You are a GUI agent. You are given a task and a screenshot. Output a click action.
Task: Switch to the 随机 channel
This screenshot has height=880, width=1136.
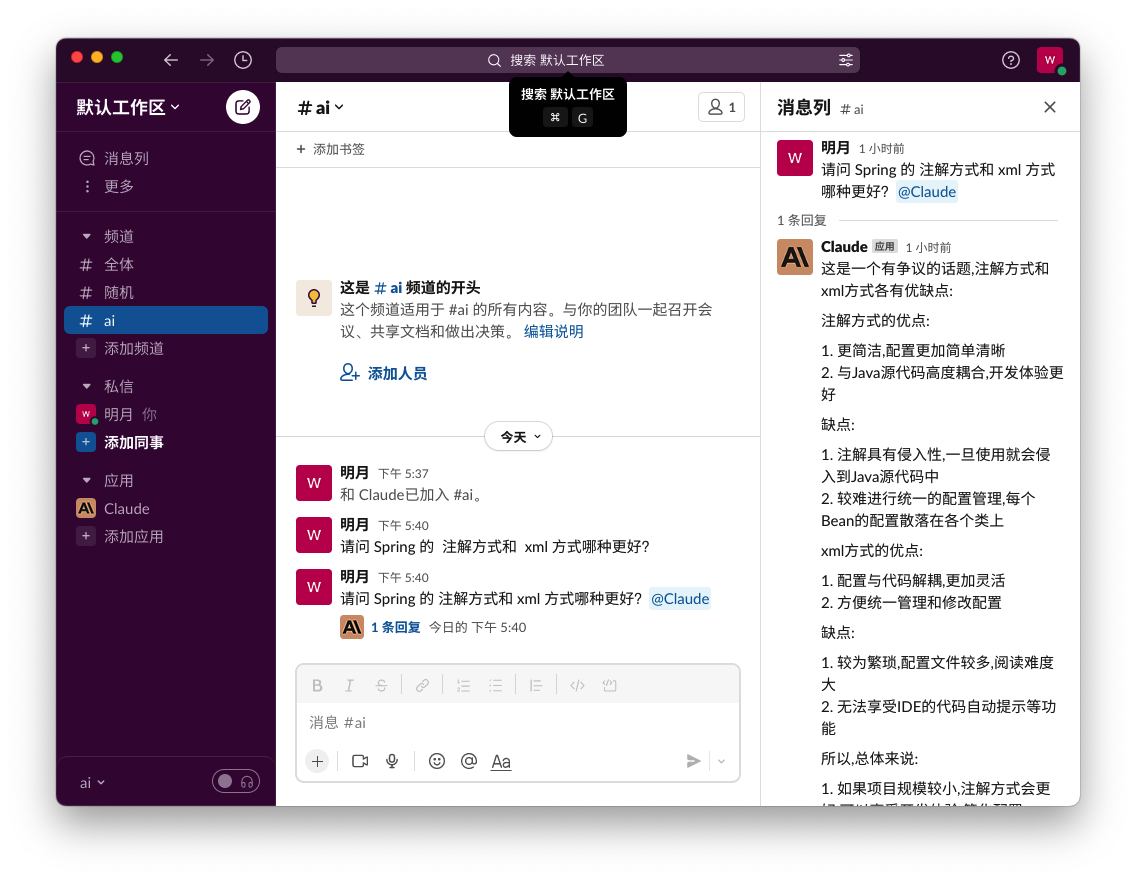click(166, 293)
